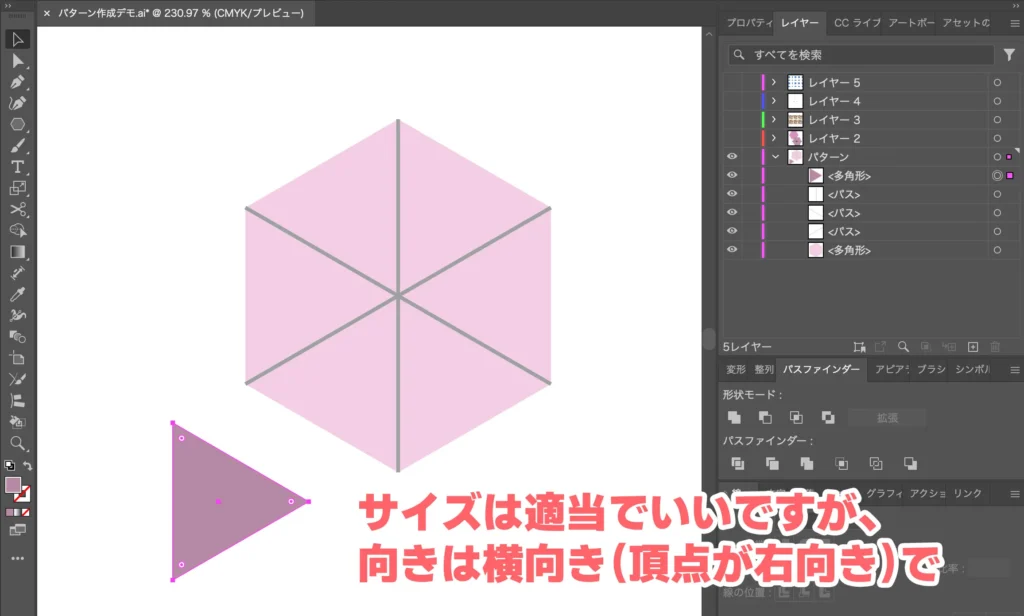Toggle visibility of the <多角形> sublayer
1024x616 pixels.
pyautogui.click(x=733, y=175)
